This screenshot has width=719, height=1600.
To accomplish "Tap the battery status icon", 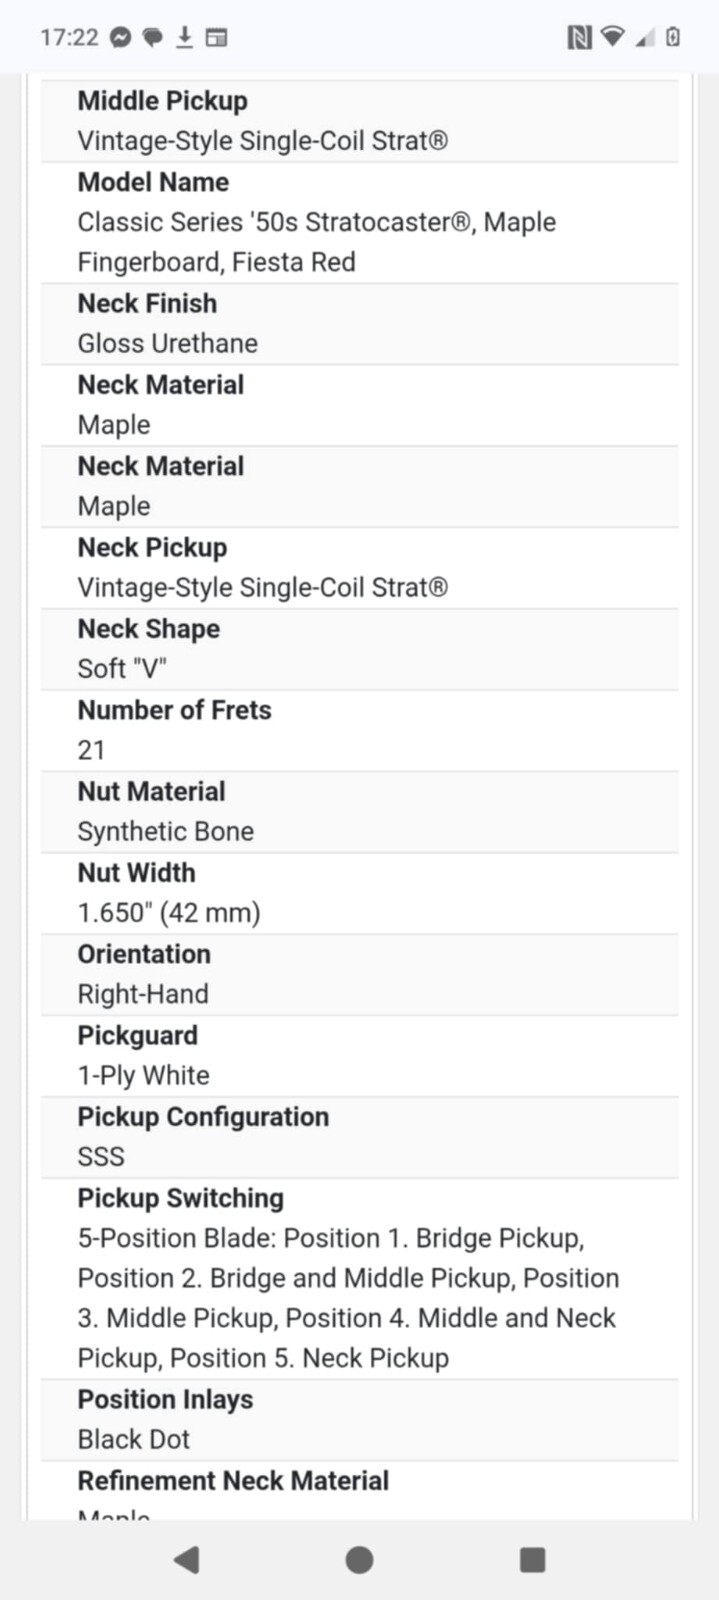I will (x=673, y=38).
